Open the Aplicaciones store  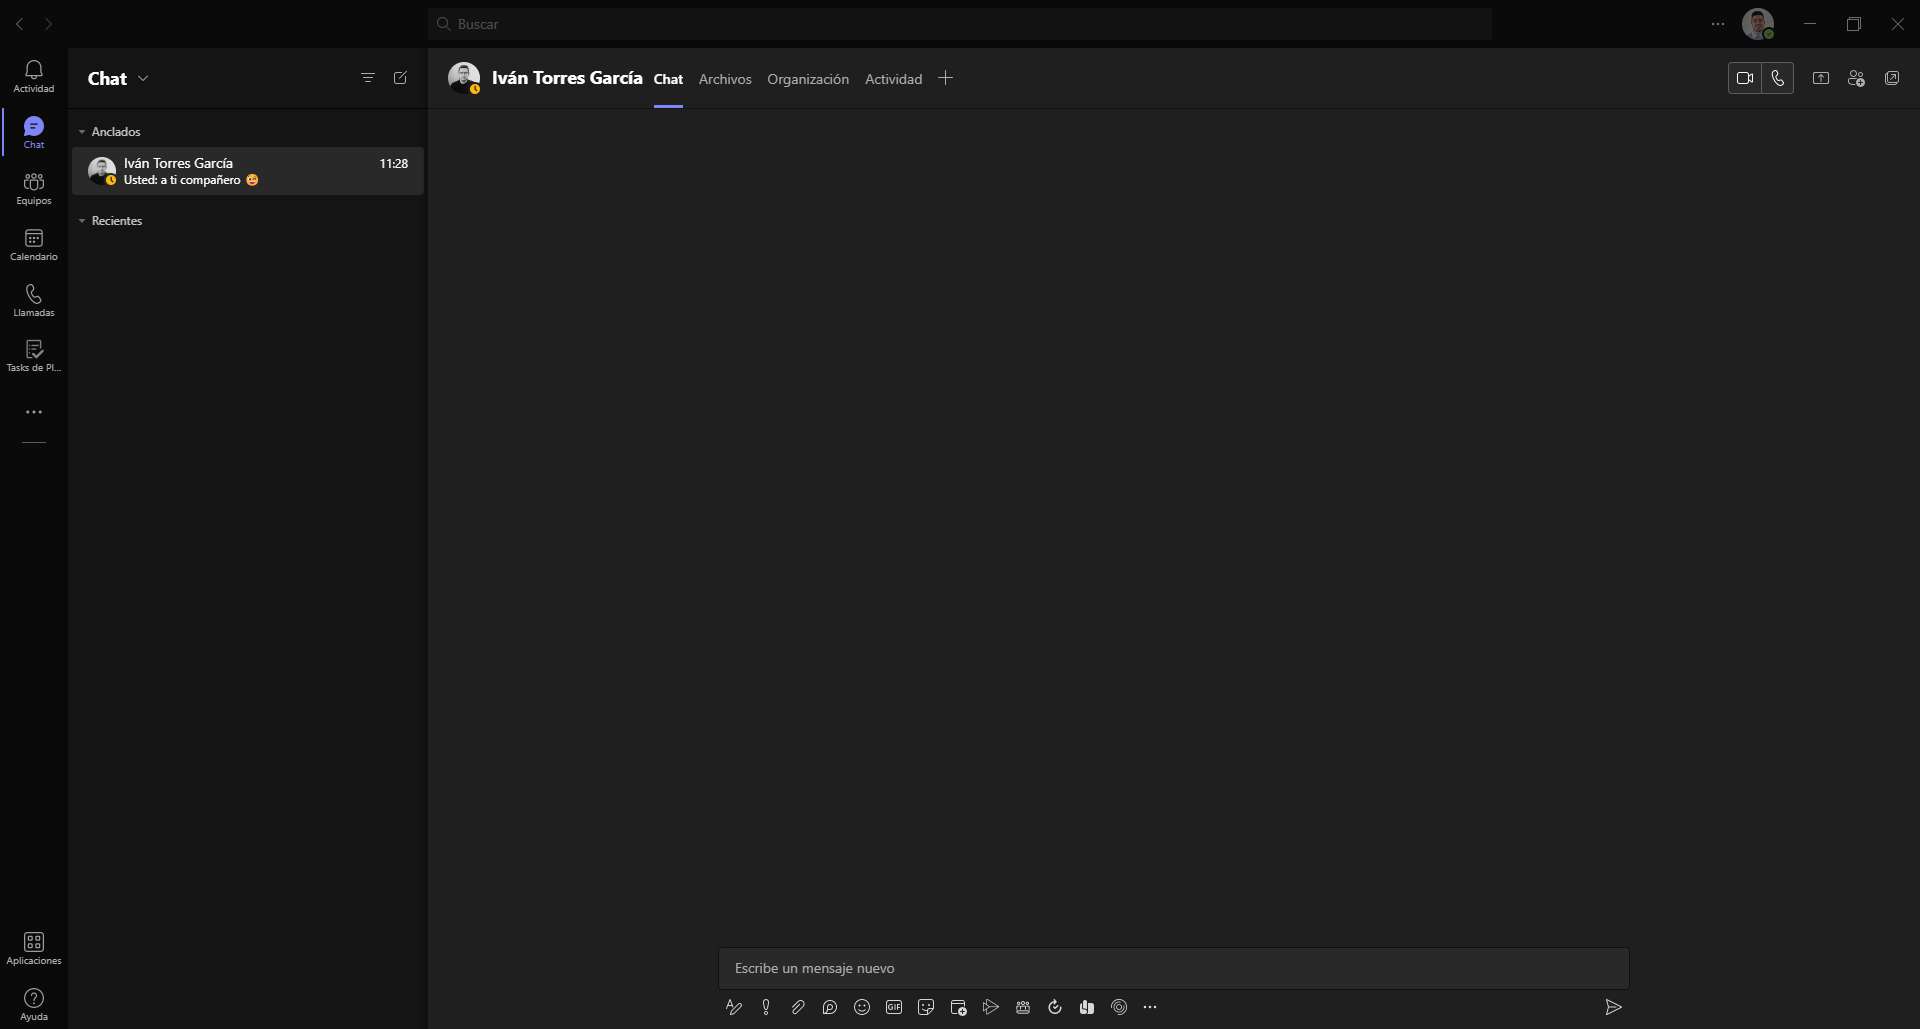click(34, 948)
